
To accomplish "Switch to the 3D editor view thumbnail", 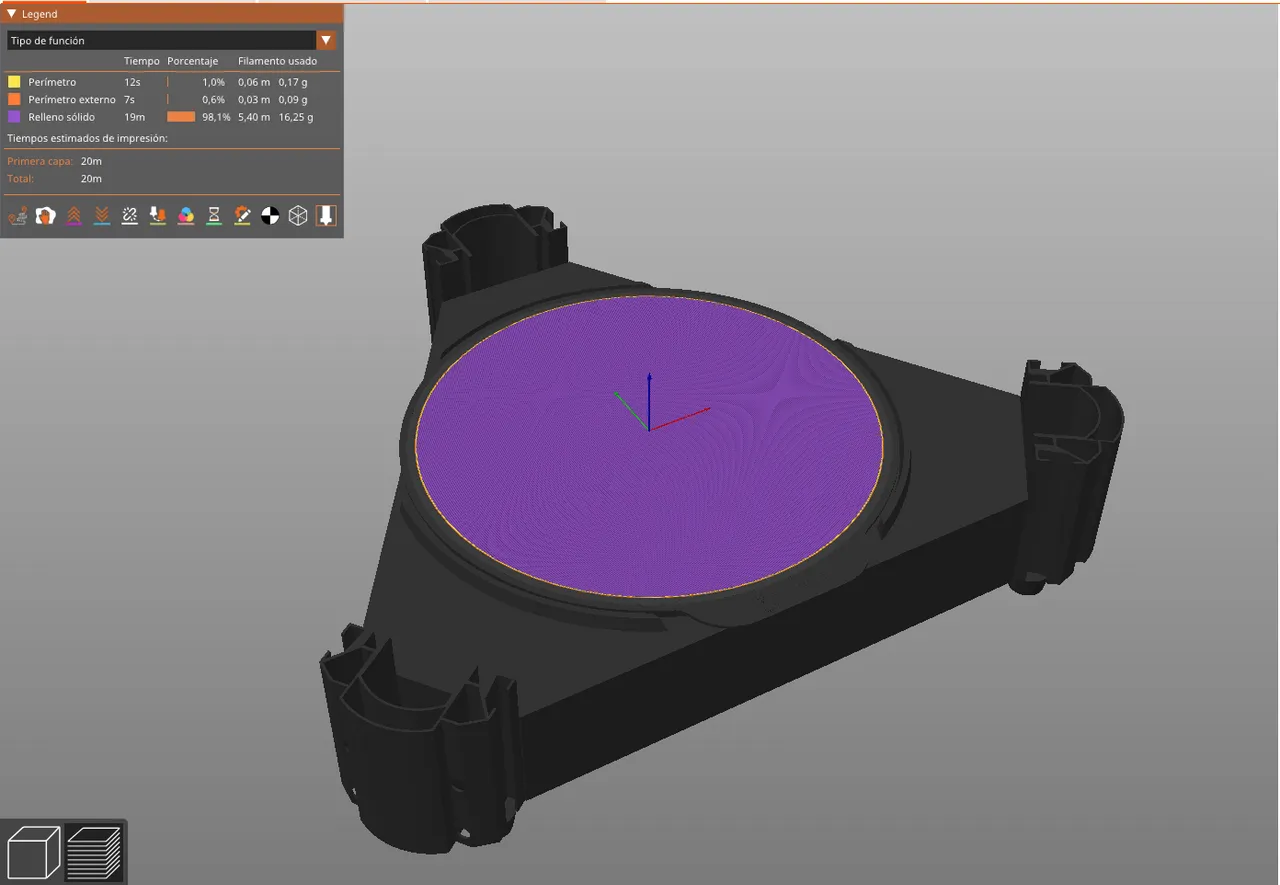I will tap(32, 850).
